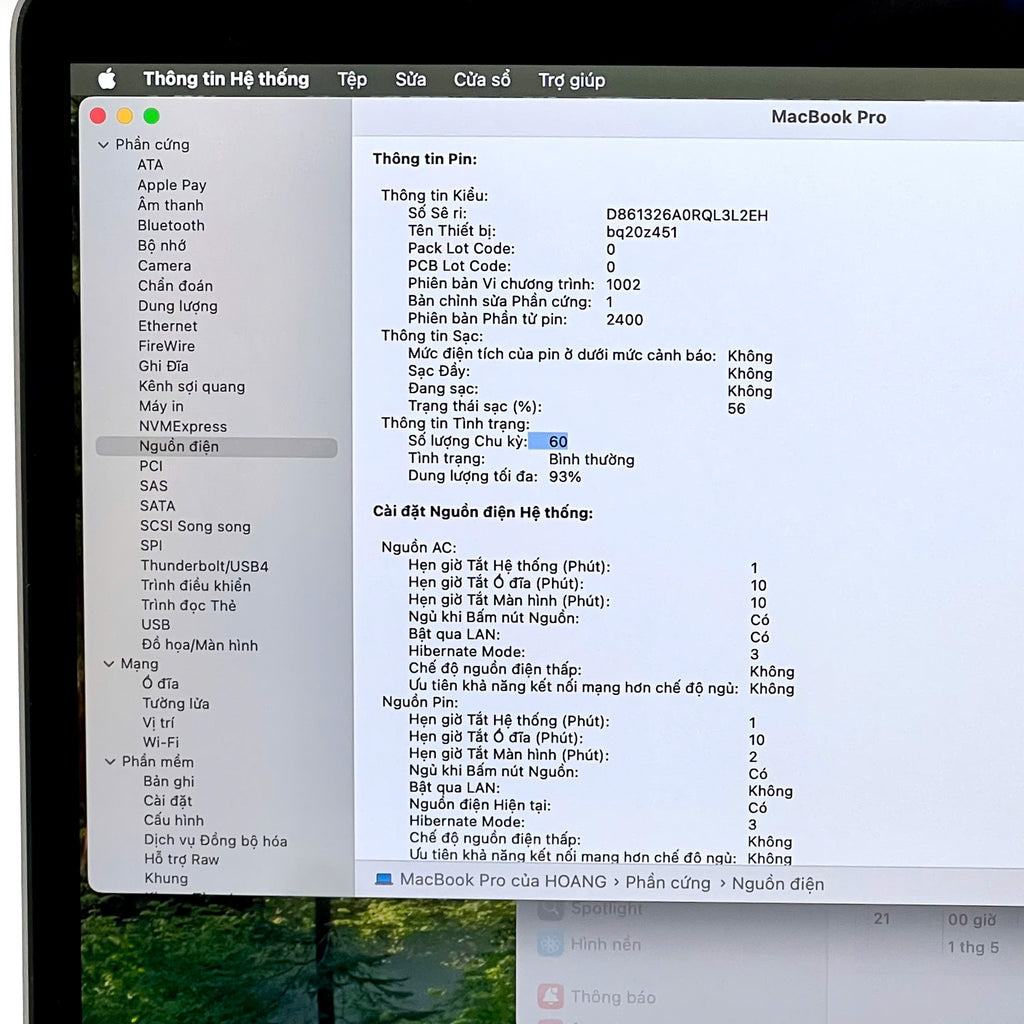This screenshot has height=1024, width=1024.
Task: Collapse the Phần mềm section chevron
Action: (x=110, y=761)
